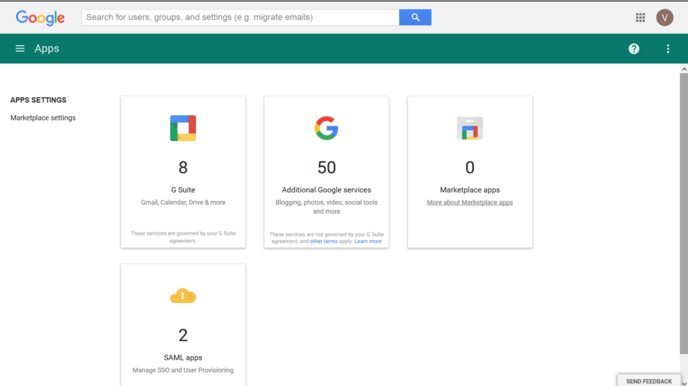
Task: Click the Send Feedback button
Action: [x=649, y=381]
